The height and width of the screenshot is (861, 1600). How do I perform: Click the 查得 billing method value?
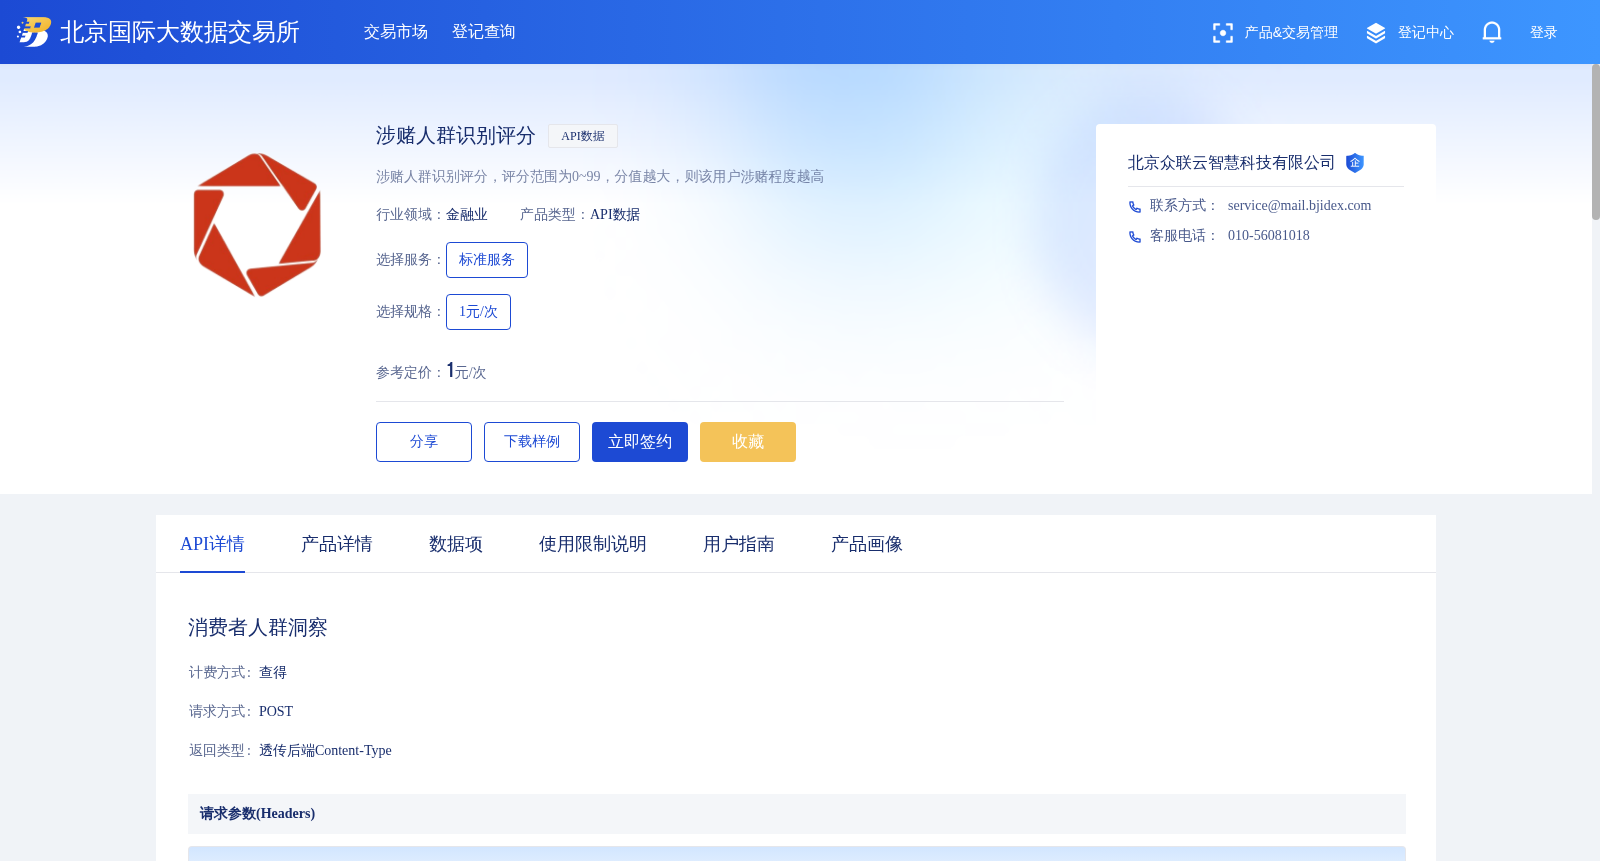[x=273, y=673]
